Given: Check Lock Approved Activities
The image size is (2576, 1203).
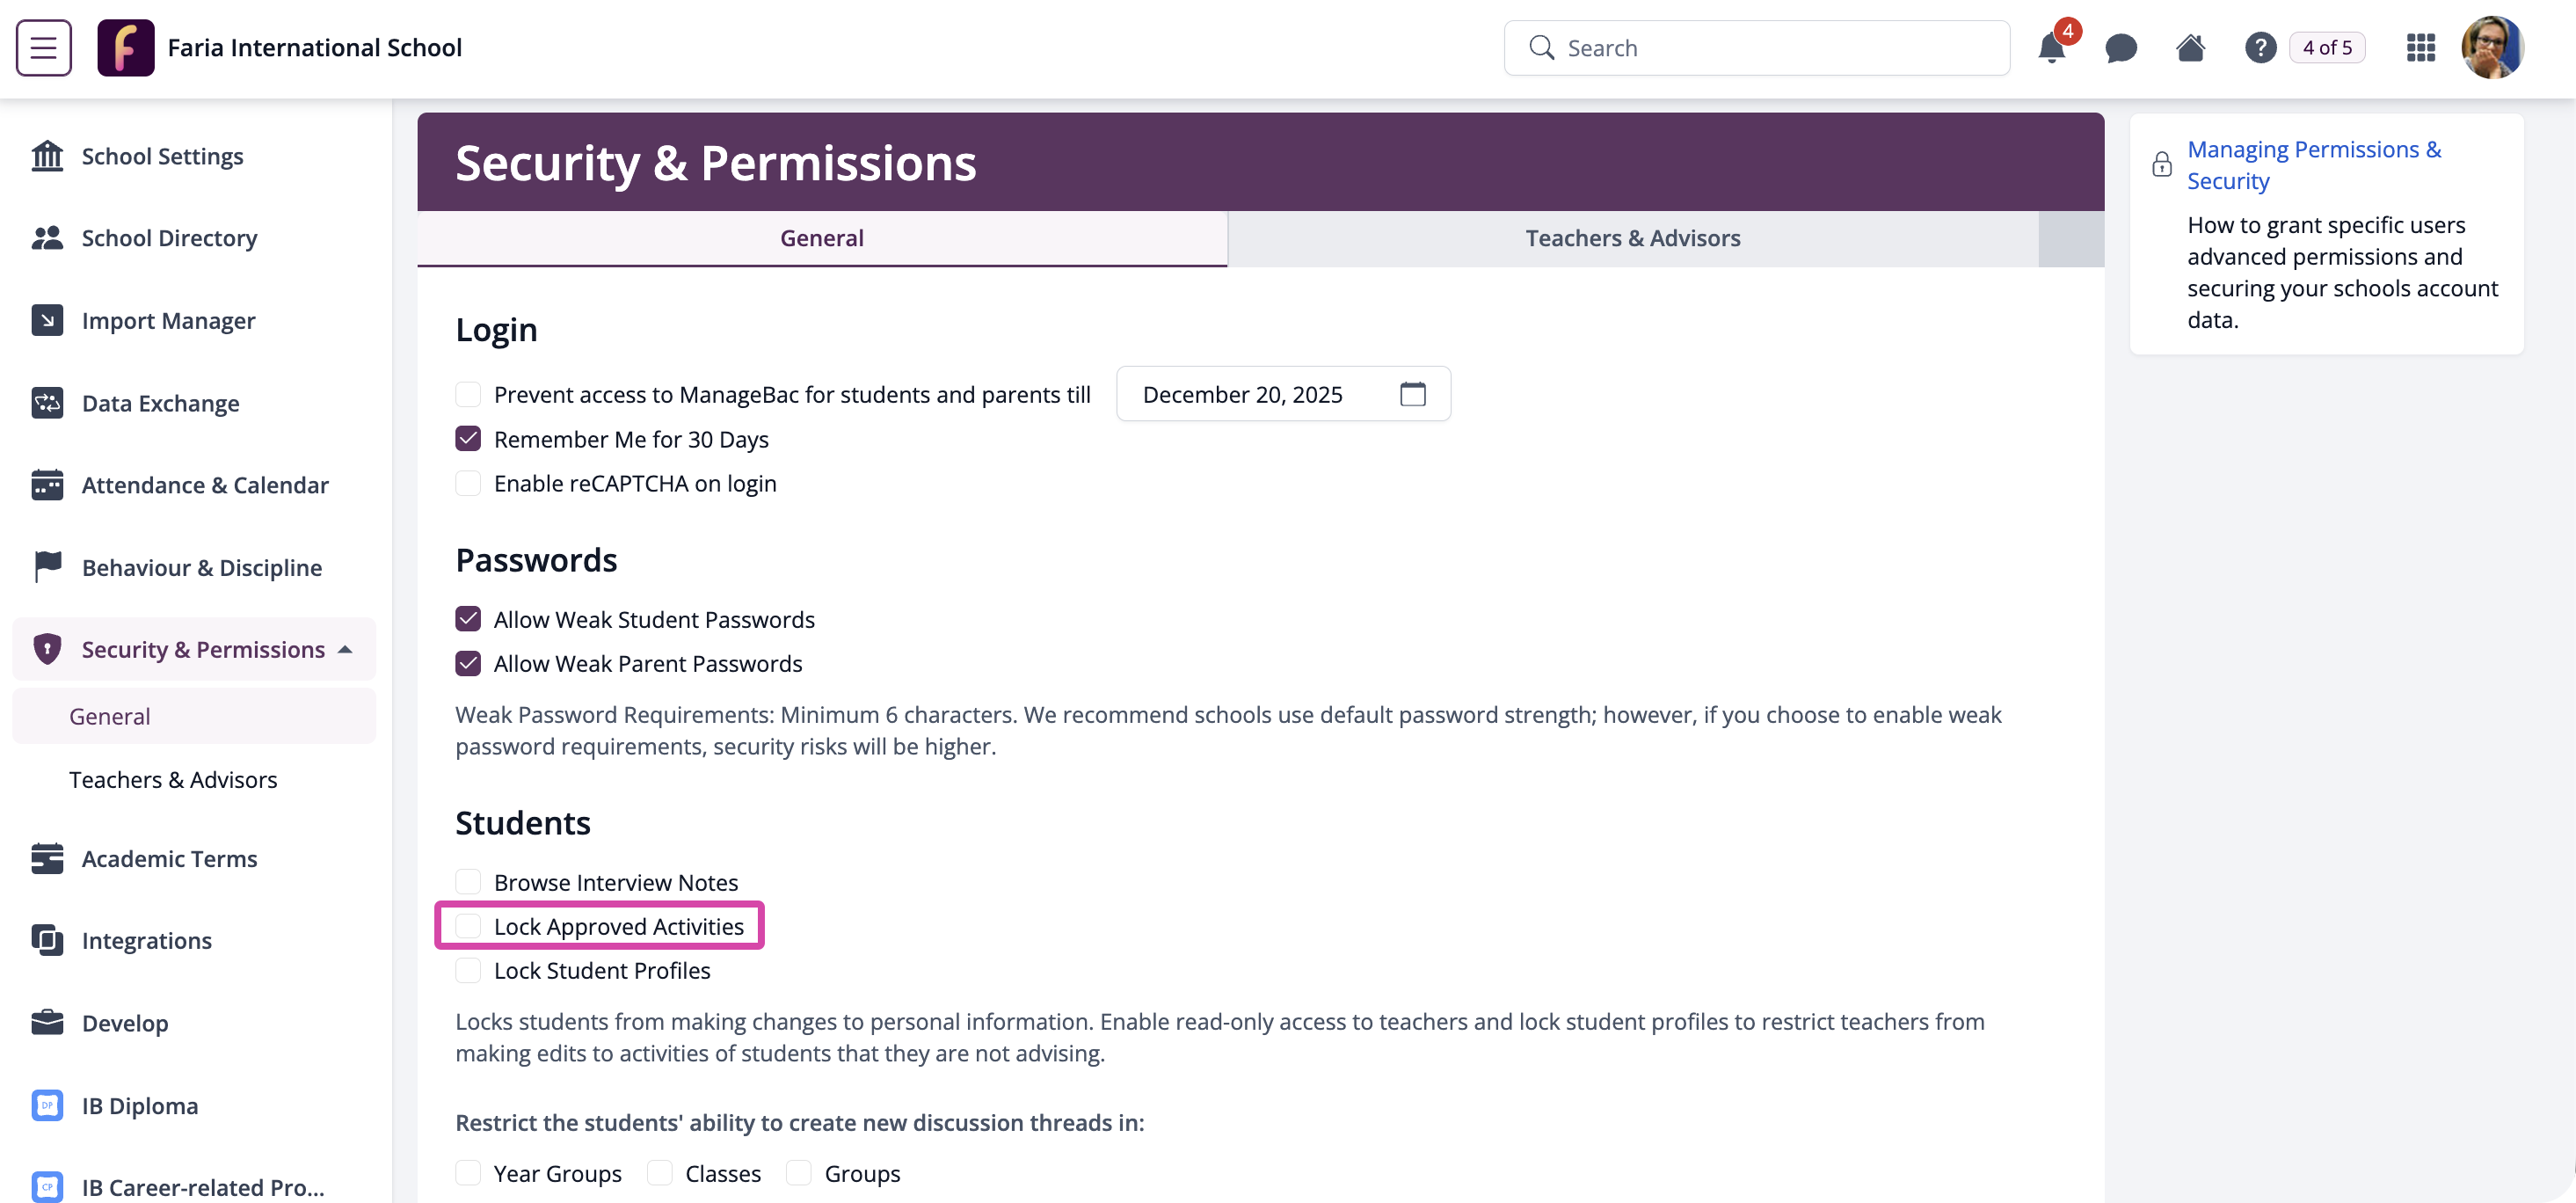Looking at the screenshot, I should tap(468, 926).
